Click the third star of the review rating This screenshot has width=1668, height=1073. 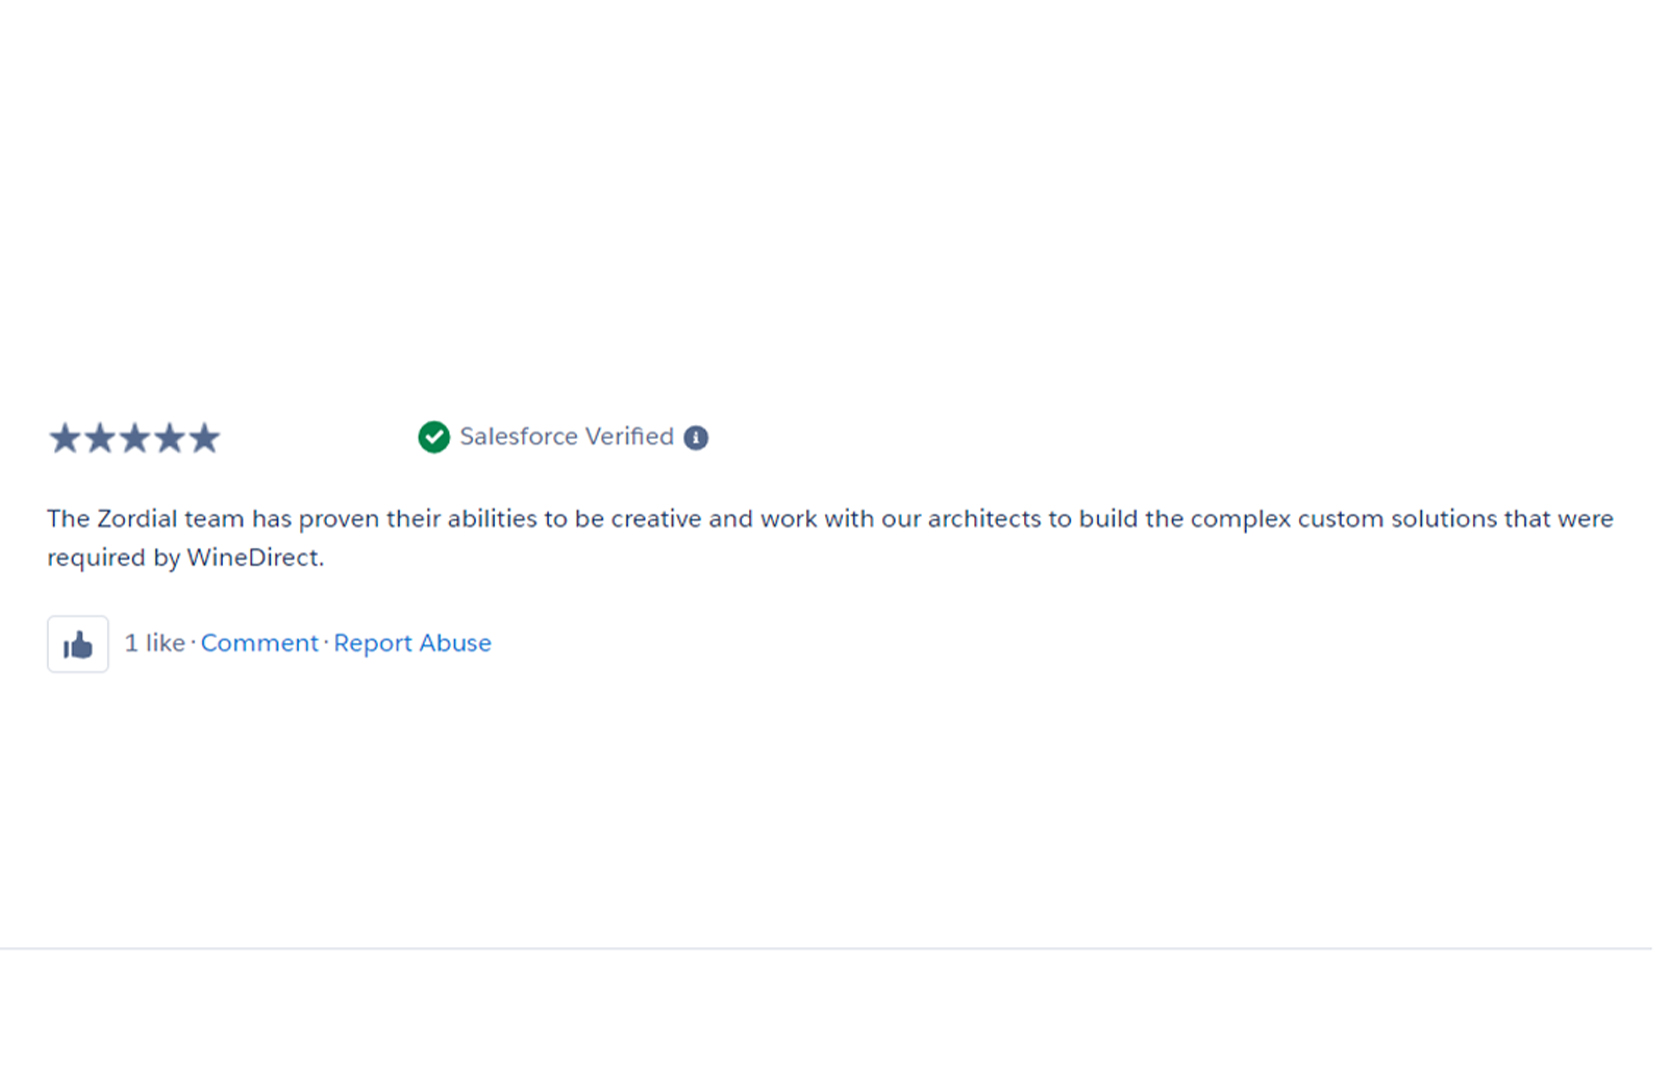pyautogui.click(x=133, y=437)
